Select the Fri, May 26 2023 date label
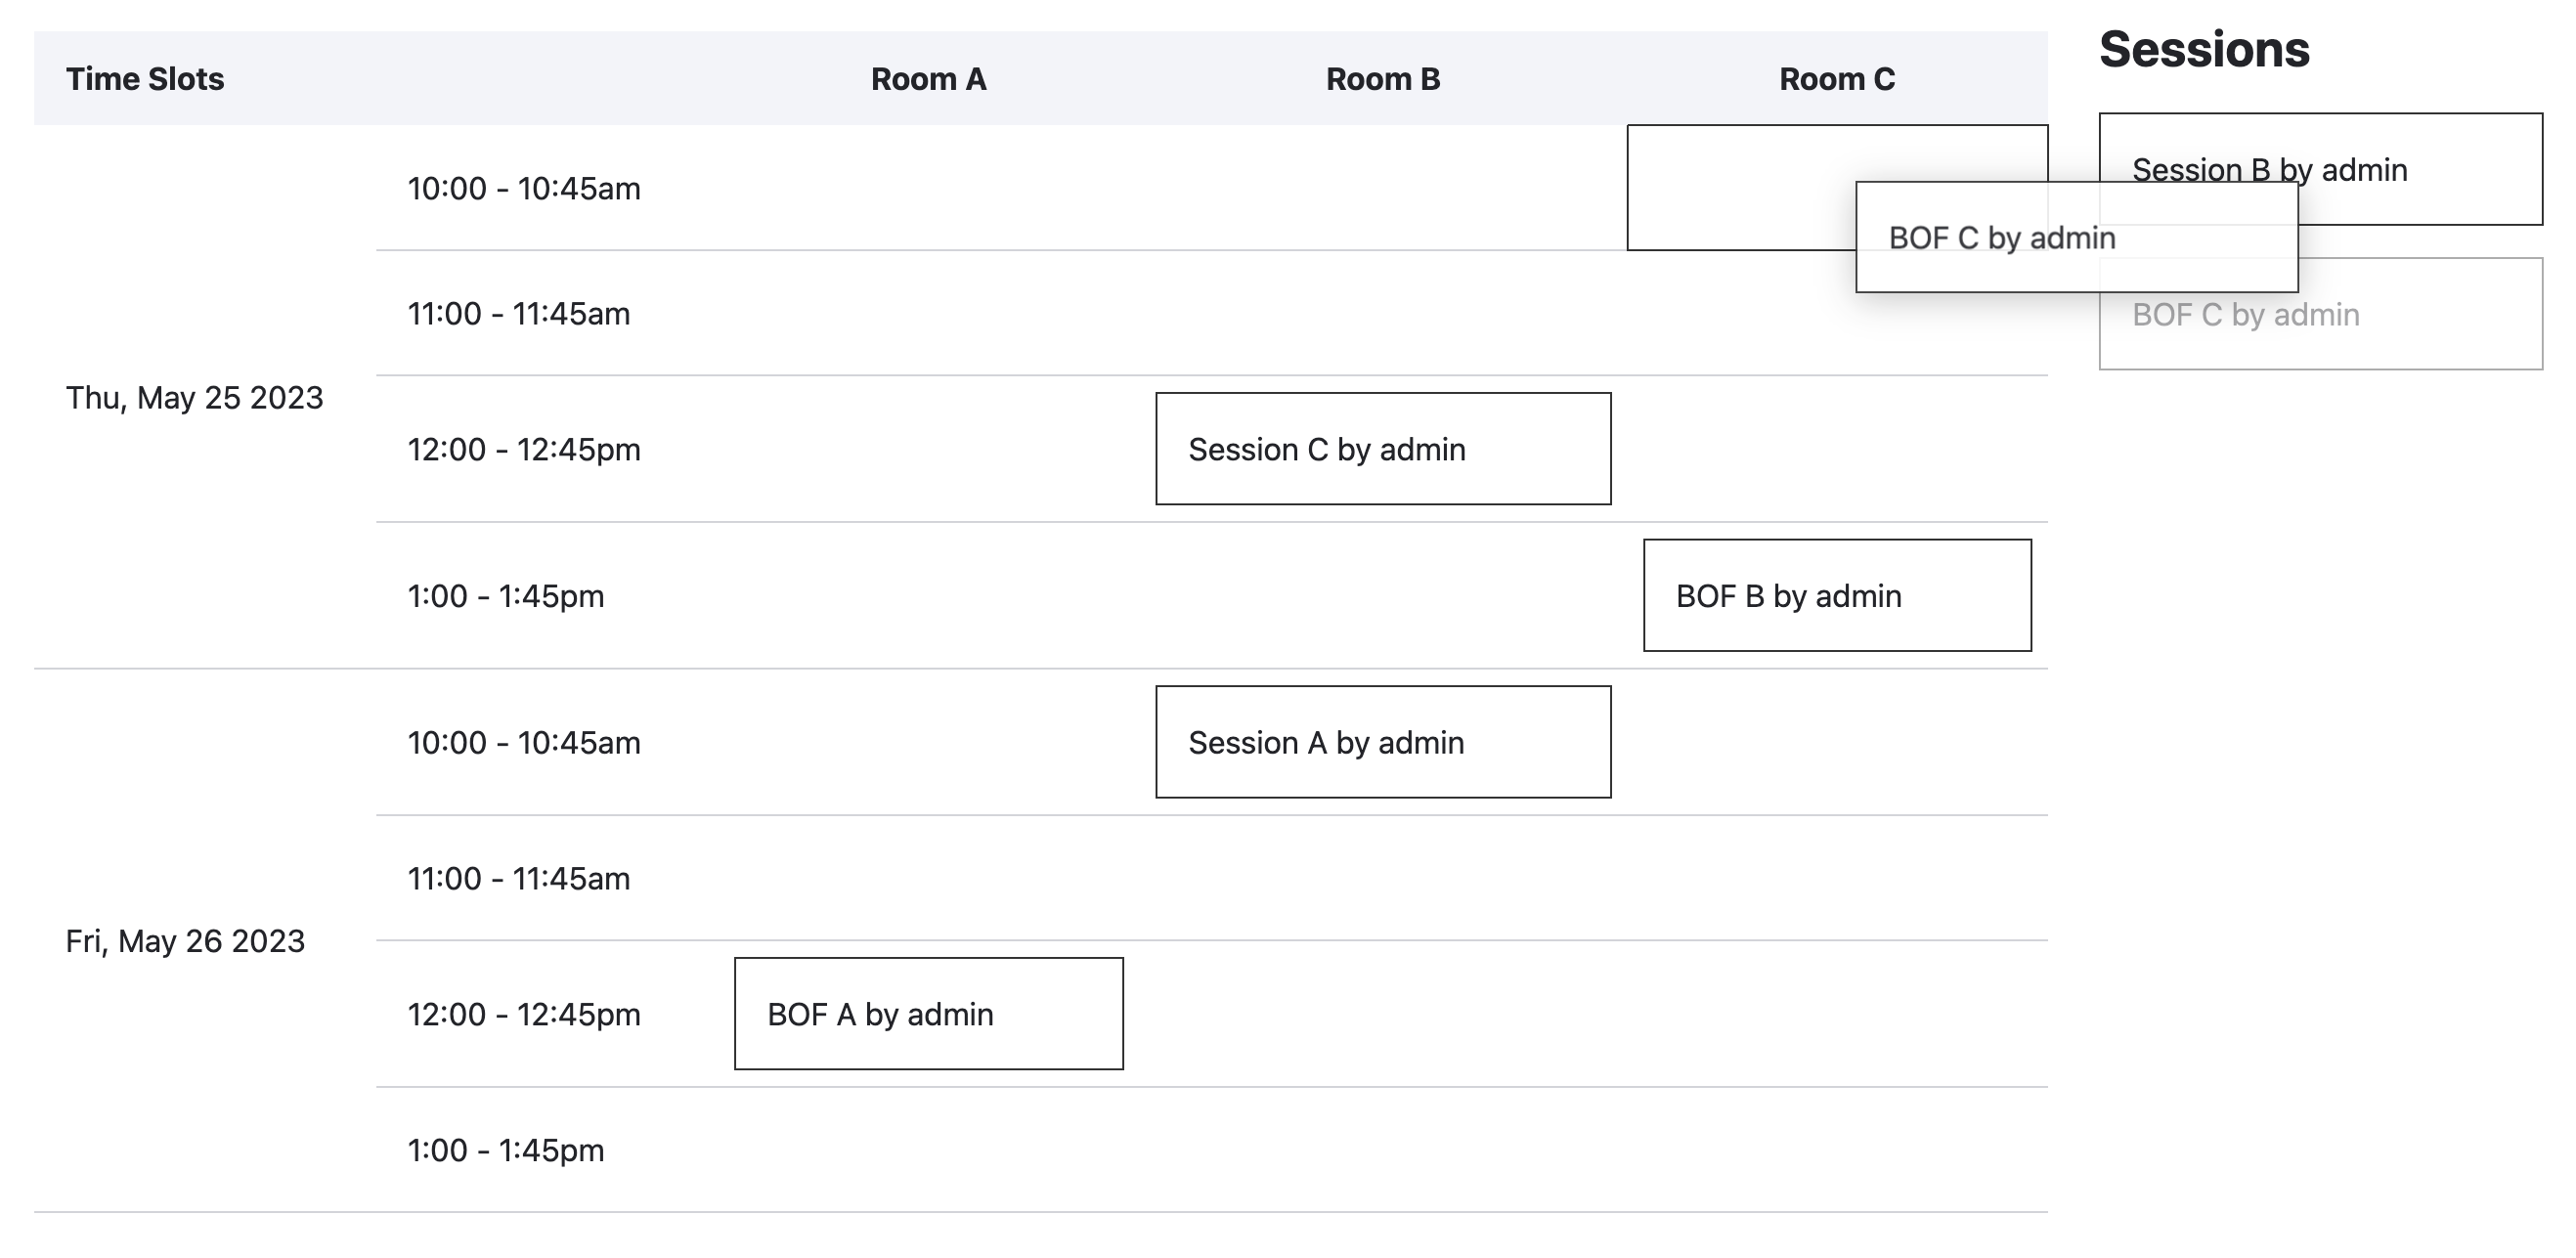Image resolution: width=2576 pixels, height=1258 pixels. 185,941
